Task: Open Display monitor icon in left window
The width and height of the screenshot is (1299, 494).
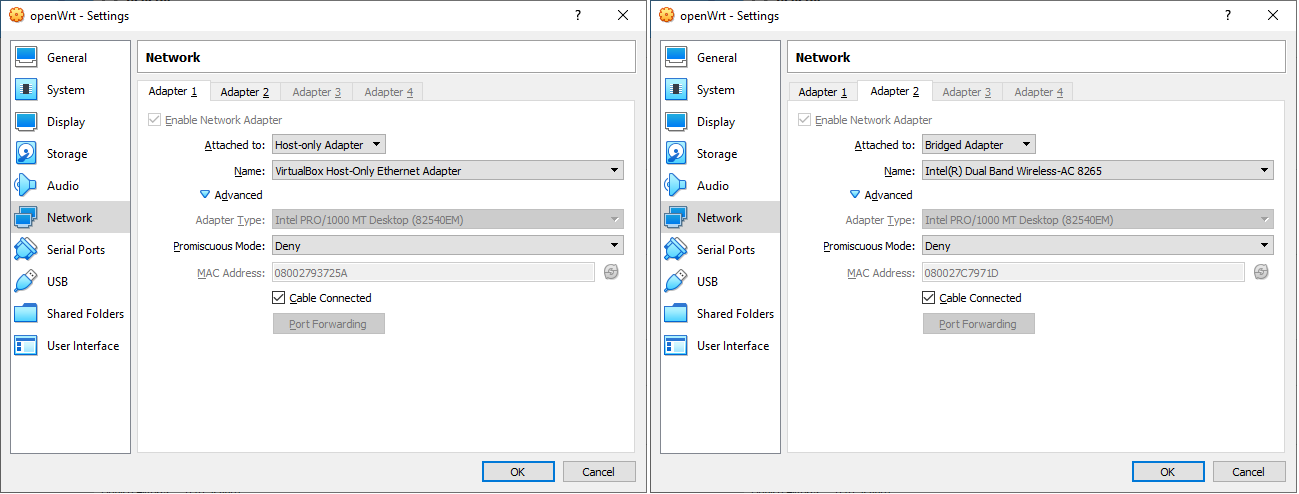Action: (x=27, y=122)
